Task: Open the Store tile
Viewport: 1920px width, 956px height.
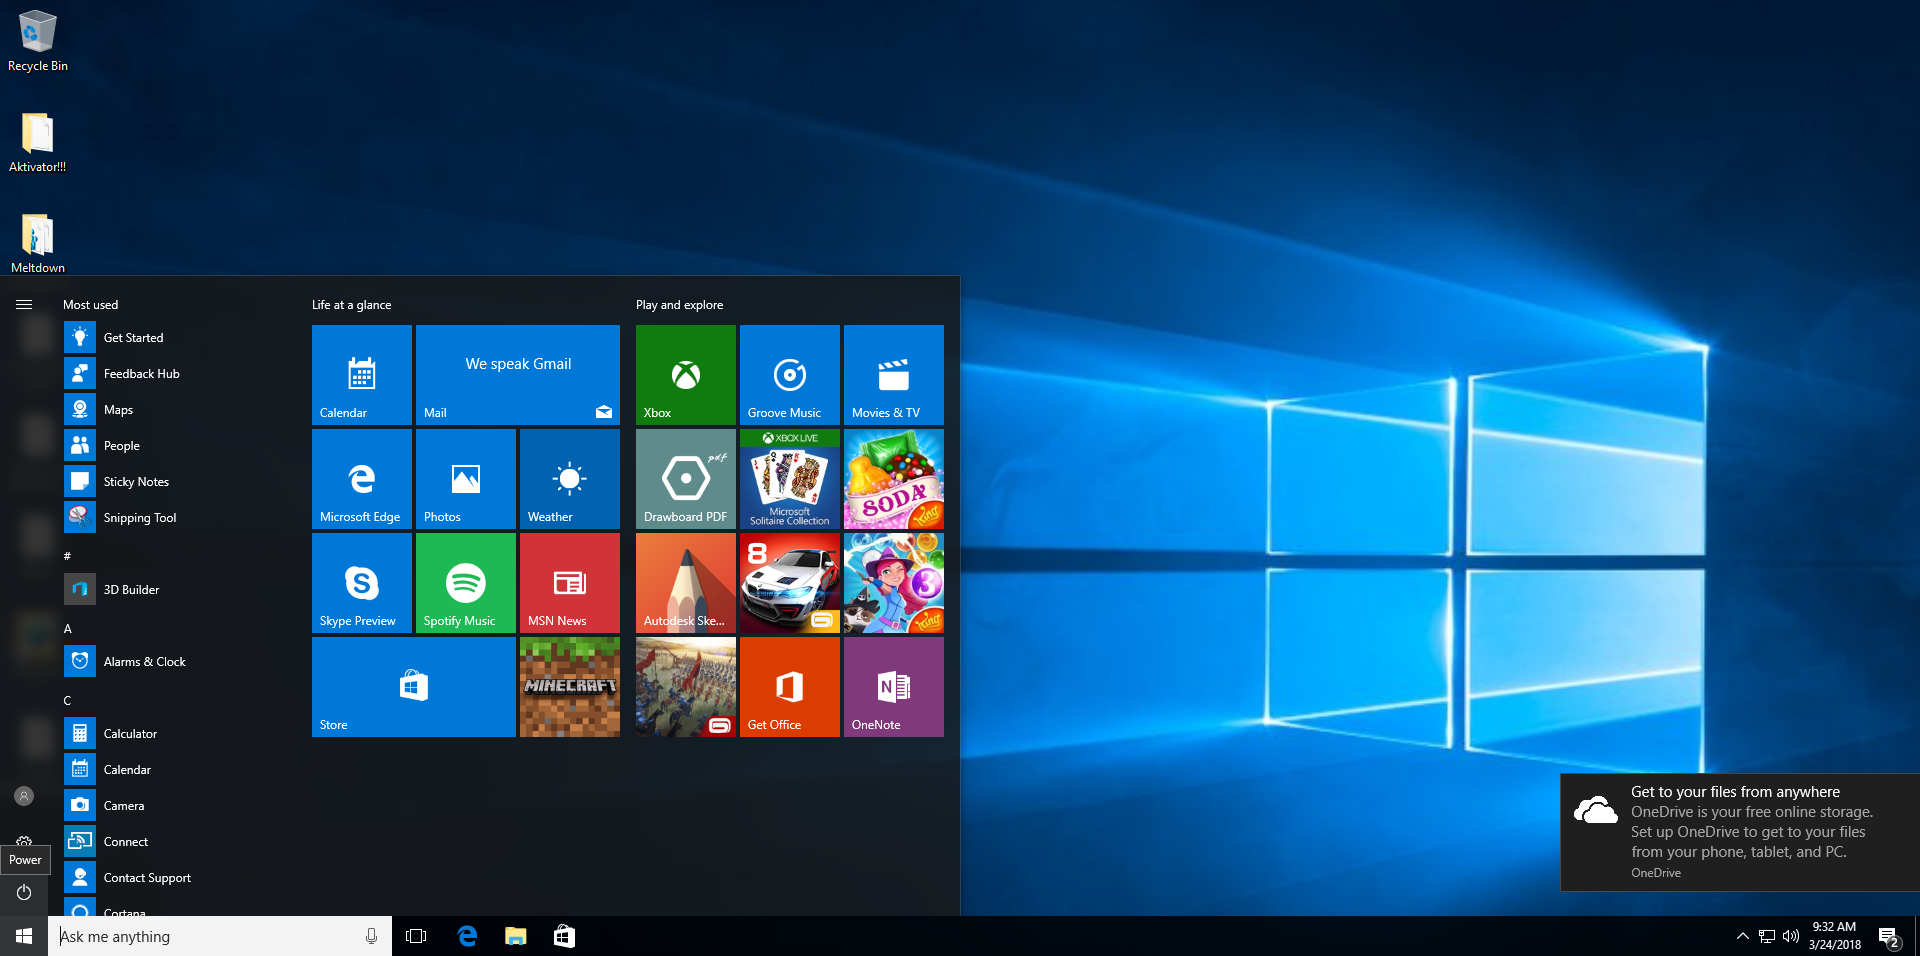Action: tap(414, 687)
